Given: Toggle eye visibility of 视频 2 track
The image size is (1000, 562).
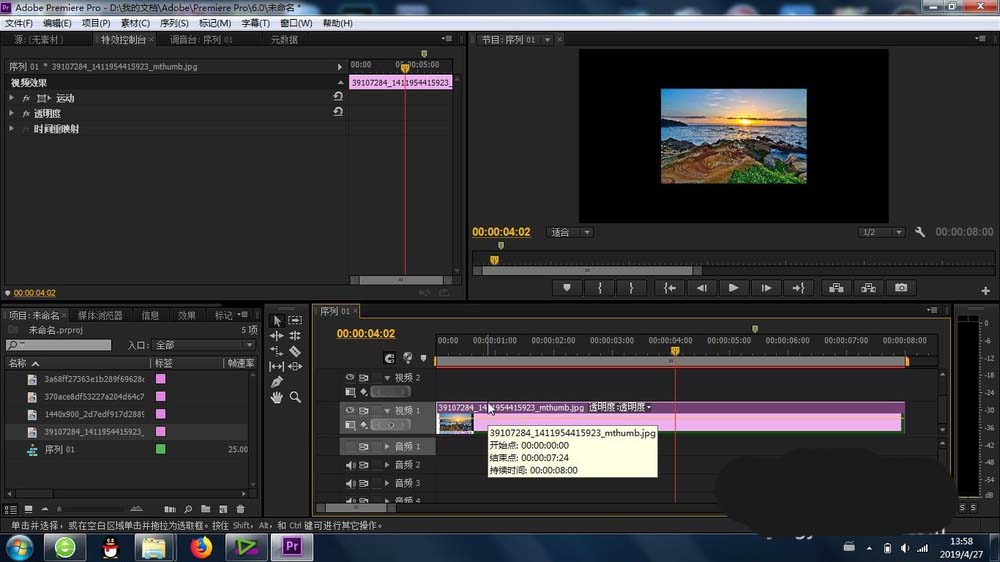Looking at the screenshot, I should coord(349,378).
